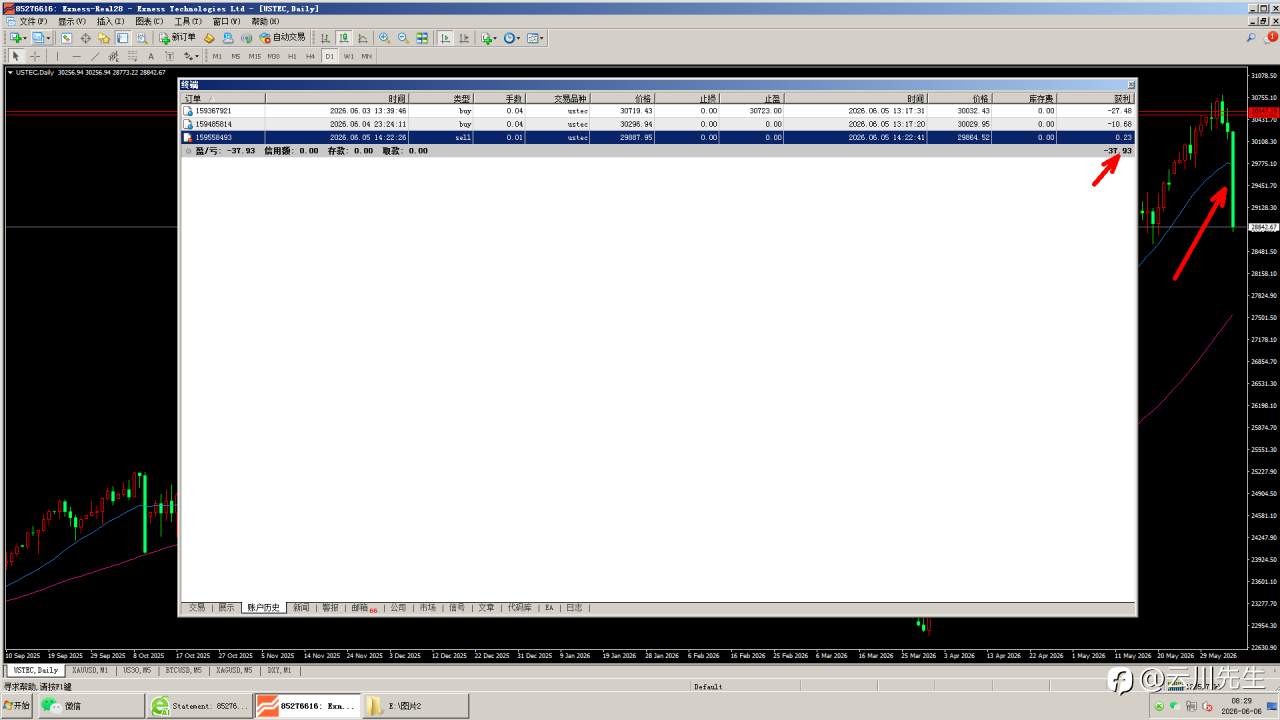Switch to the 新闻 terminal tab
The image size is (1280, 720).
pos(301,607)
